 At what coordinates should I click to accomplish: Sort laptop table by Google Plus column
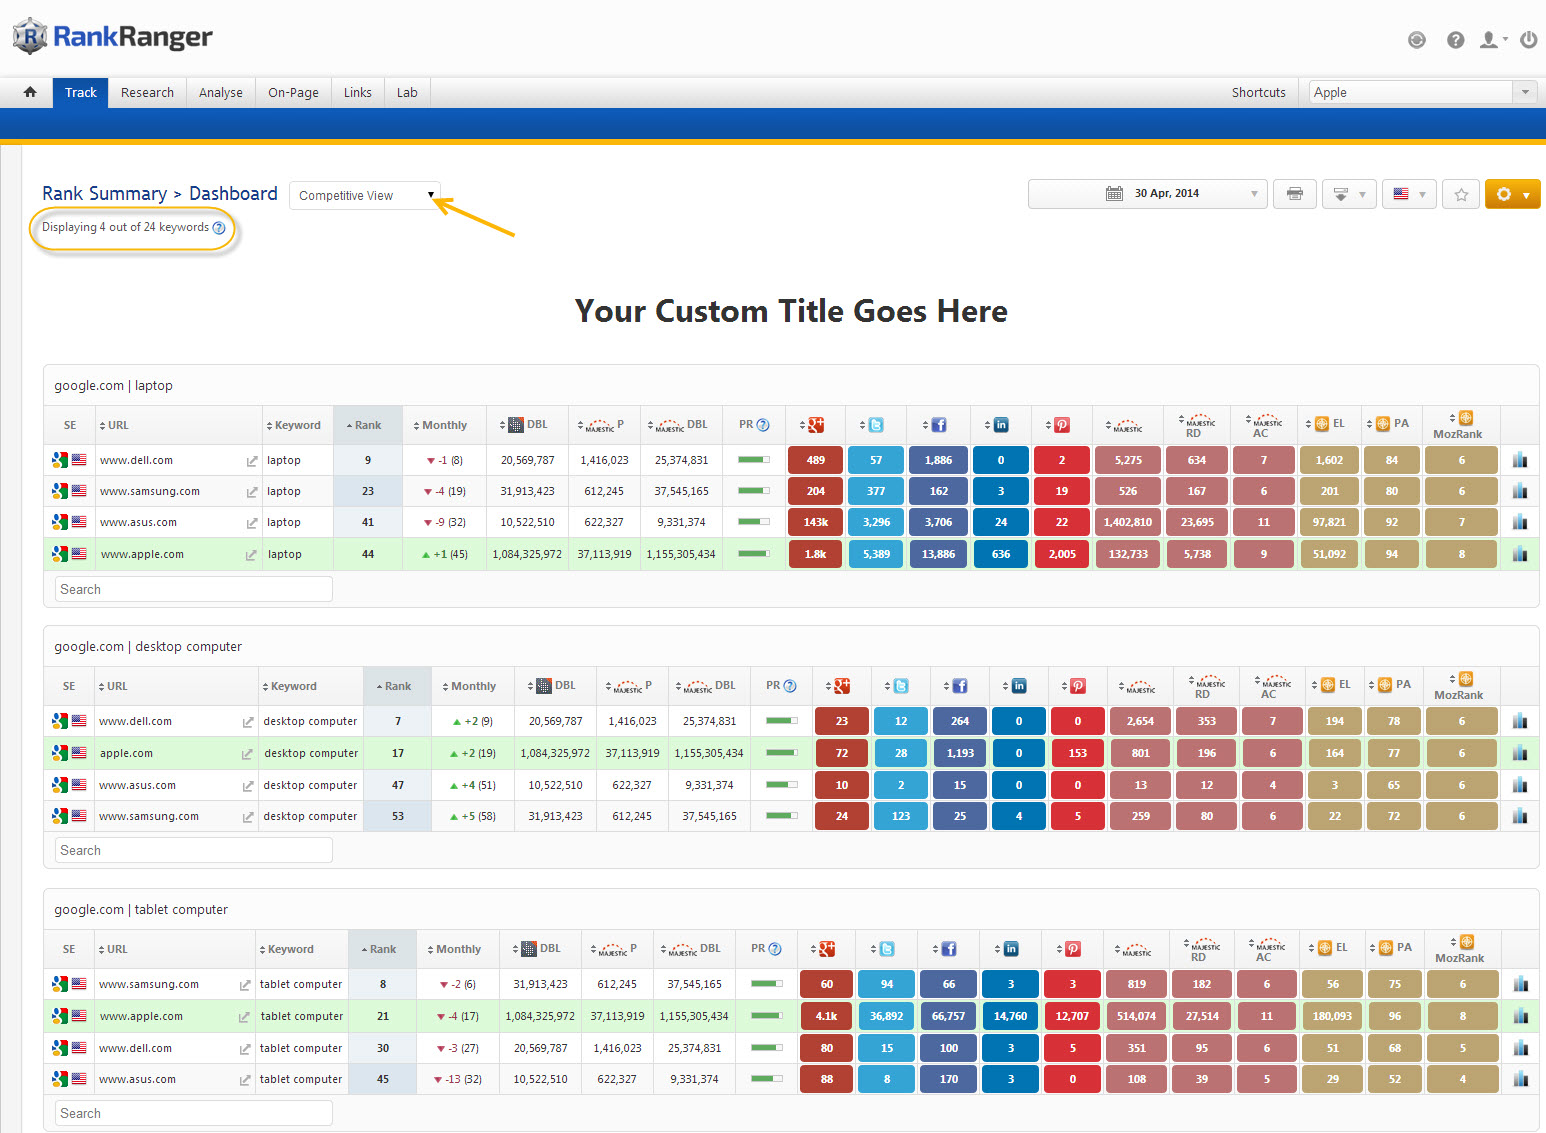coord(814,425)
